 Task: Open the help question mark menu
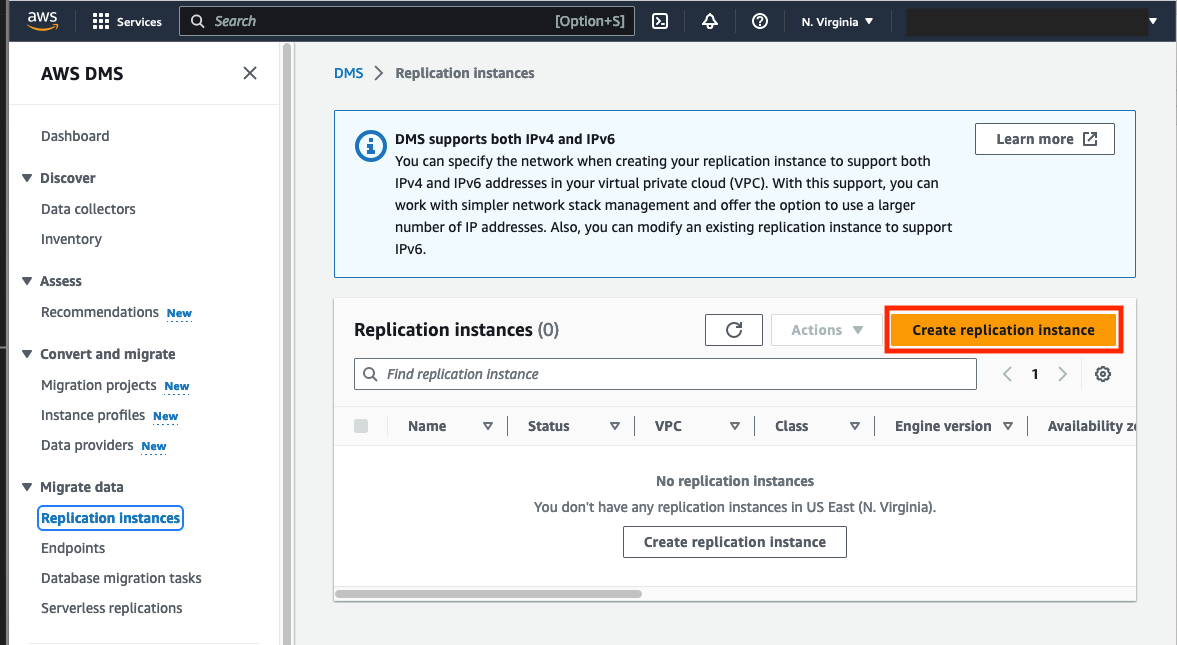(760, 21)
